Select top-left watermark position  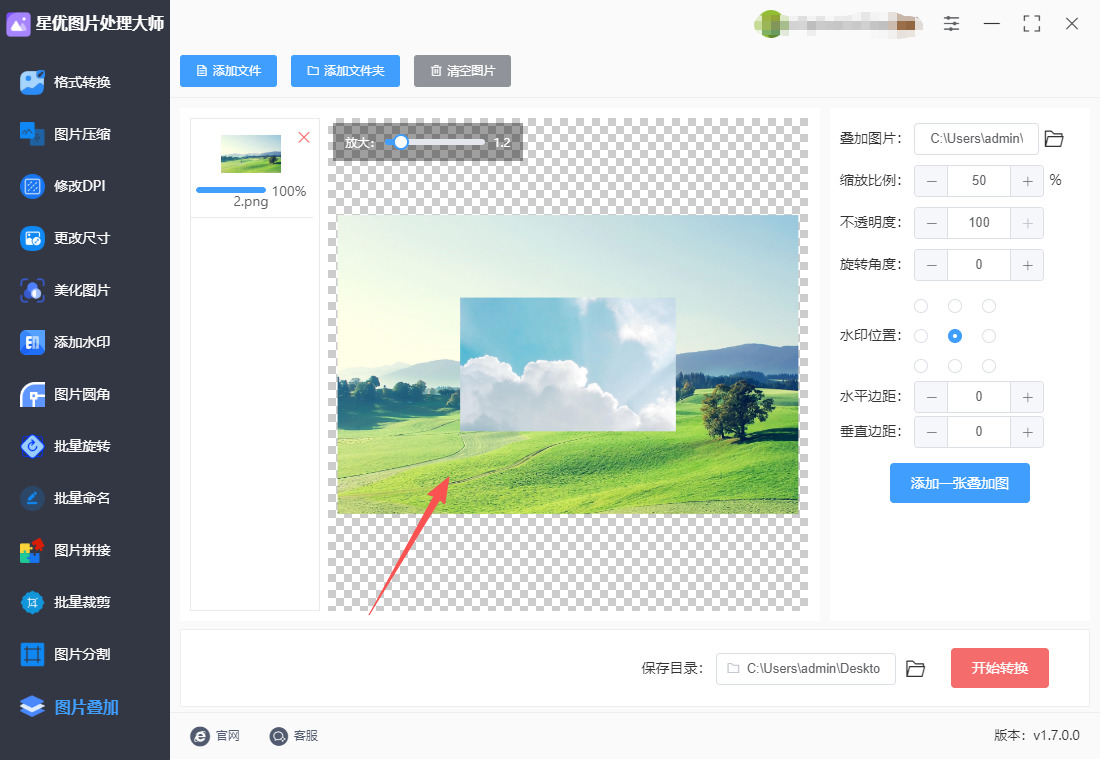921,306
